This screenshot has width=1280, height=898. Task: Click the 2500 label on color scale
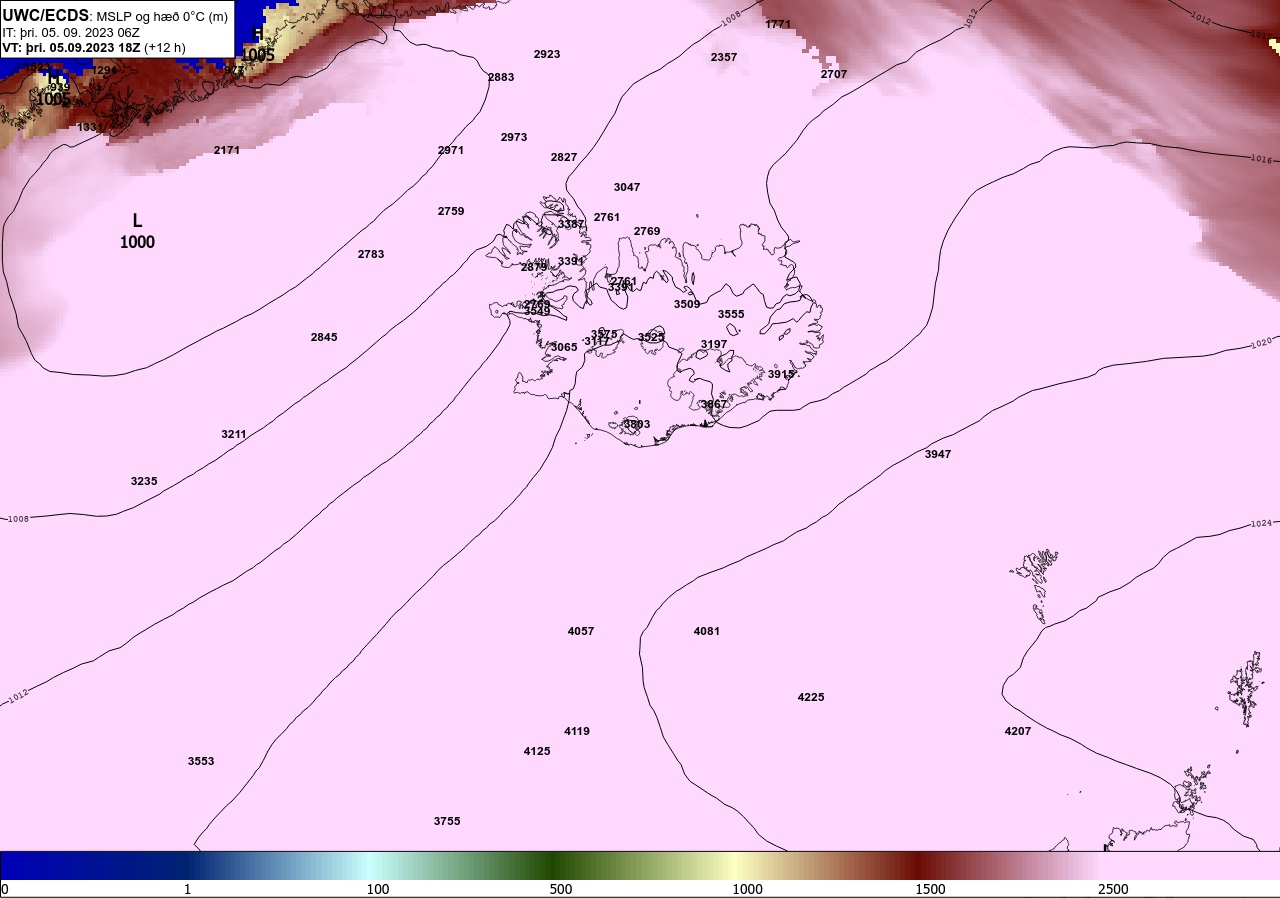coord(1113,889)
